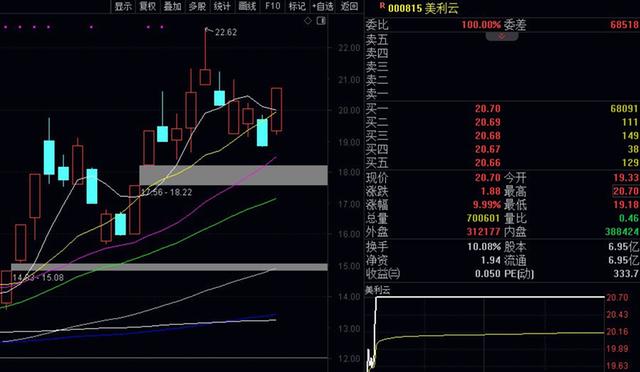Click the 委比 100.00% value
This screenshot has height=372, width=640.
click(x=481, y=25)
